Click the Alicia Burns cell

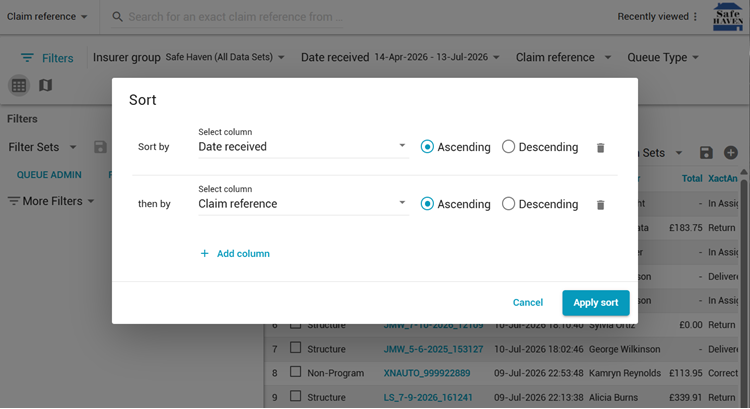point(613,398)
